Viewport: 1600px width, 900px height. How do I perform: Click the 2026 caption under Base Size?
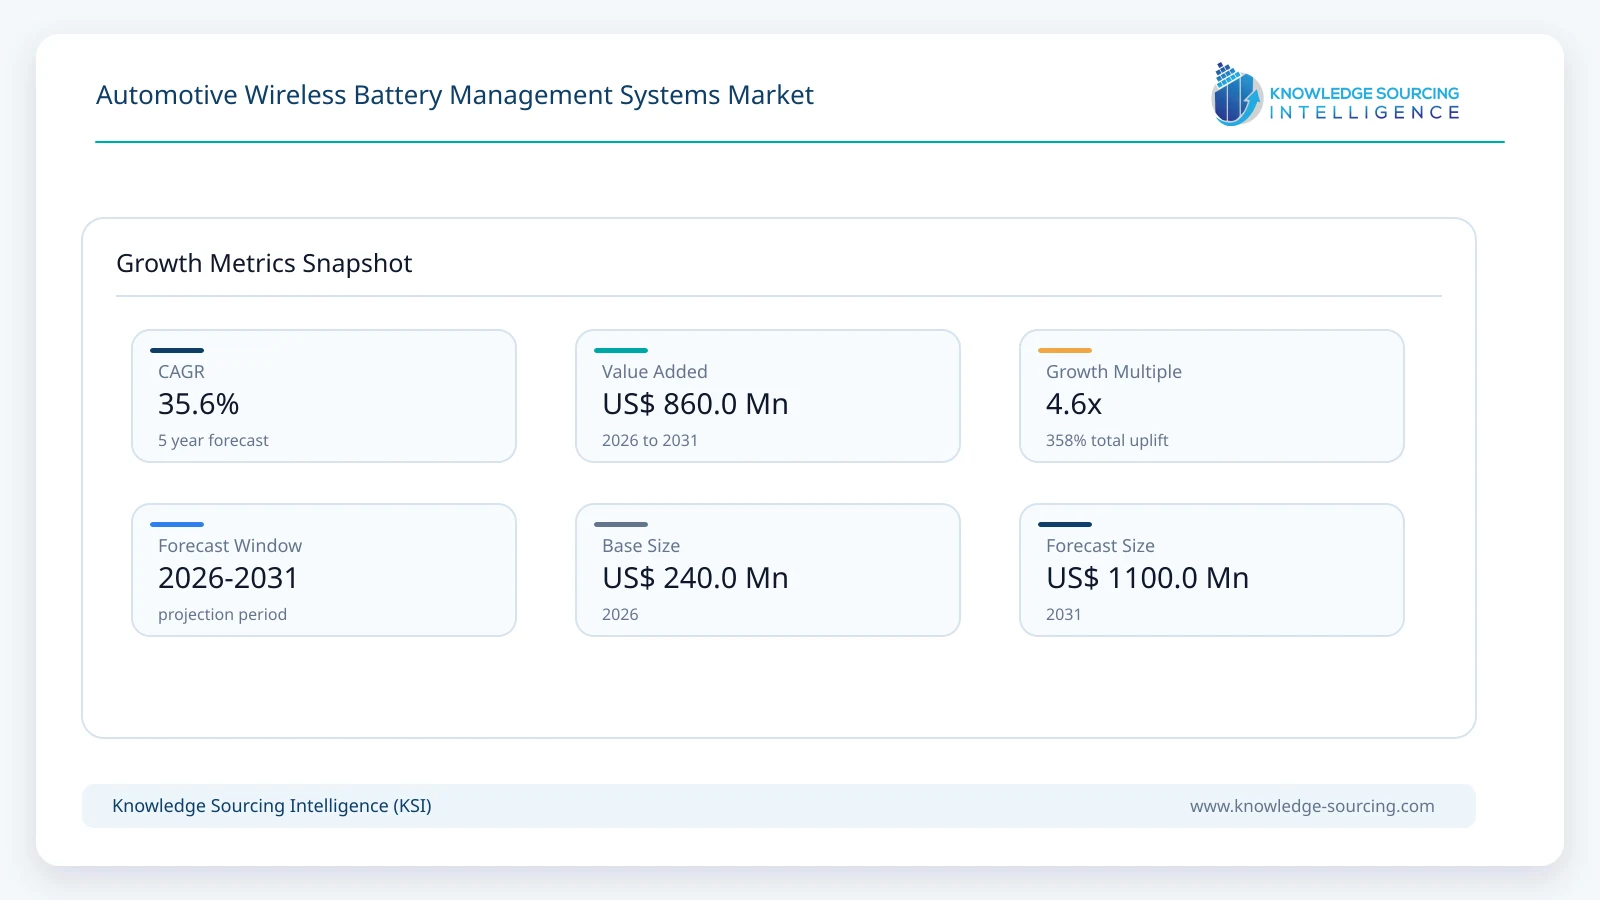tap(620, 615)
